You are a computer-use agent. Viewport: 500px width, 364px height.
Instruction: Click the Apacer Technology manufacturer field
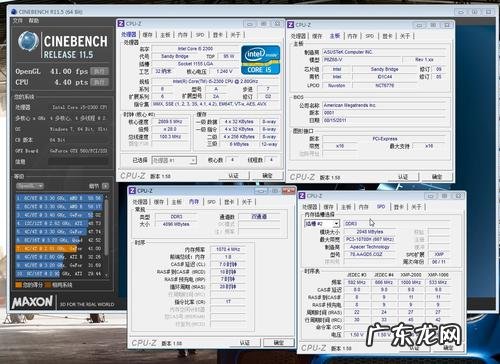pos(370,247)
